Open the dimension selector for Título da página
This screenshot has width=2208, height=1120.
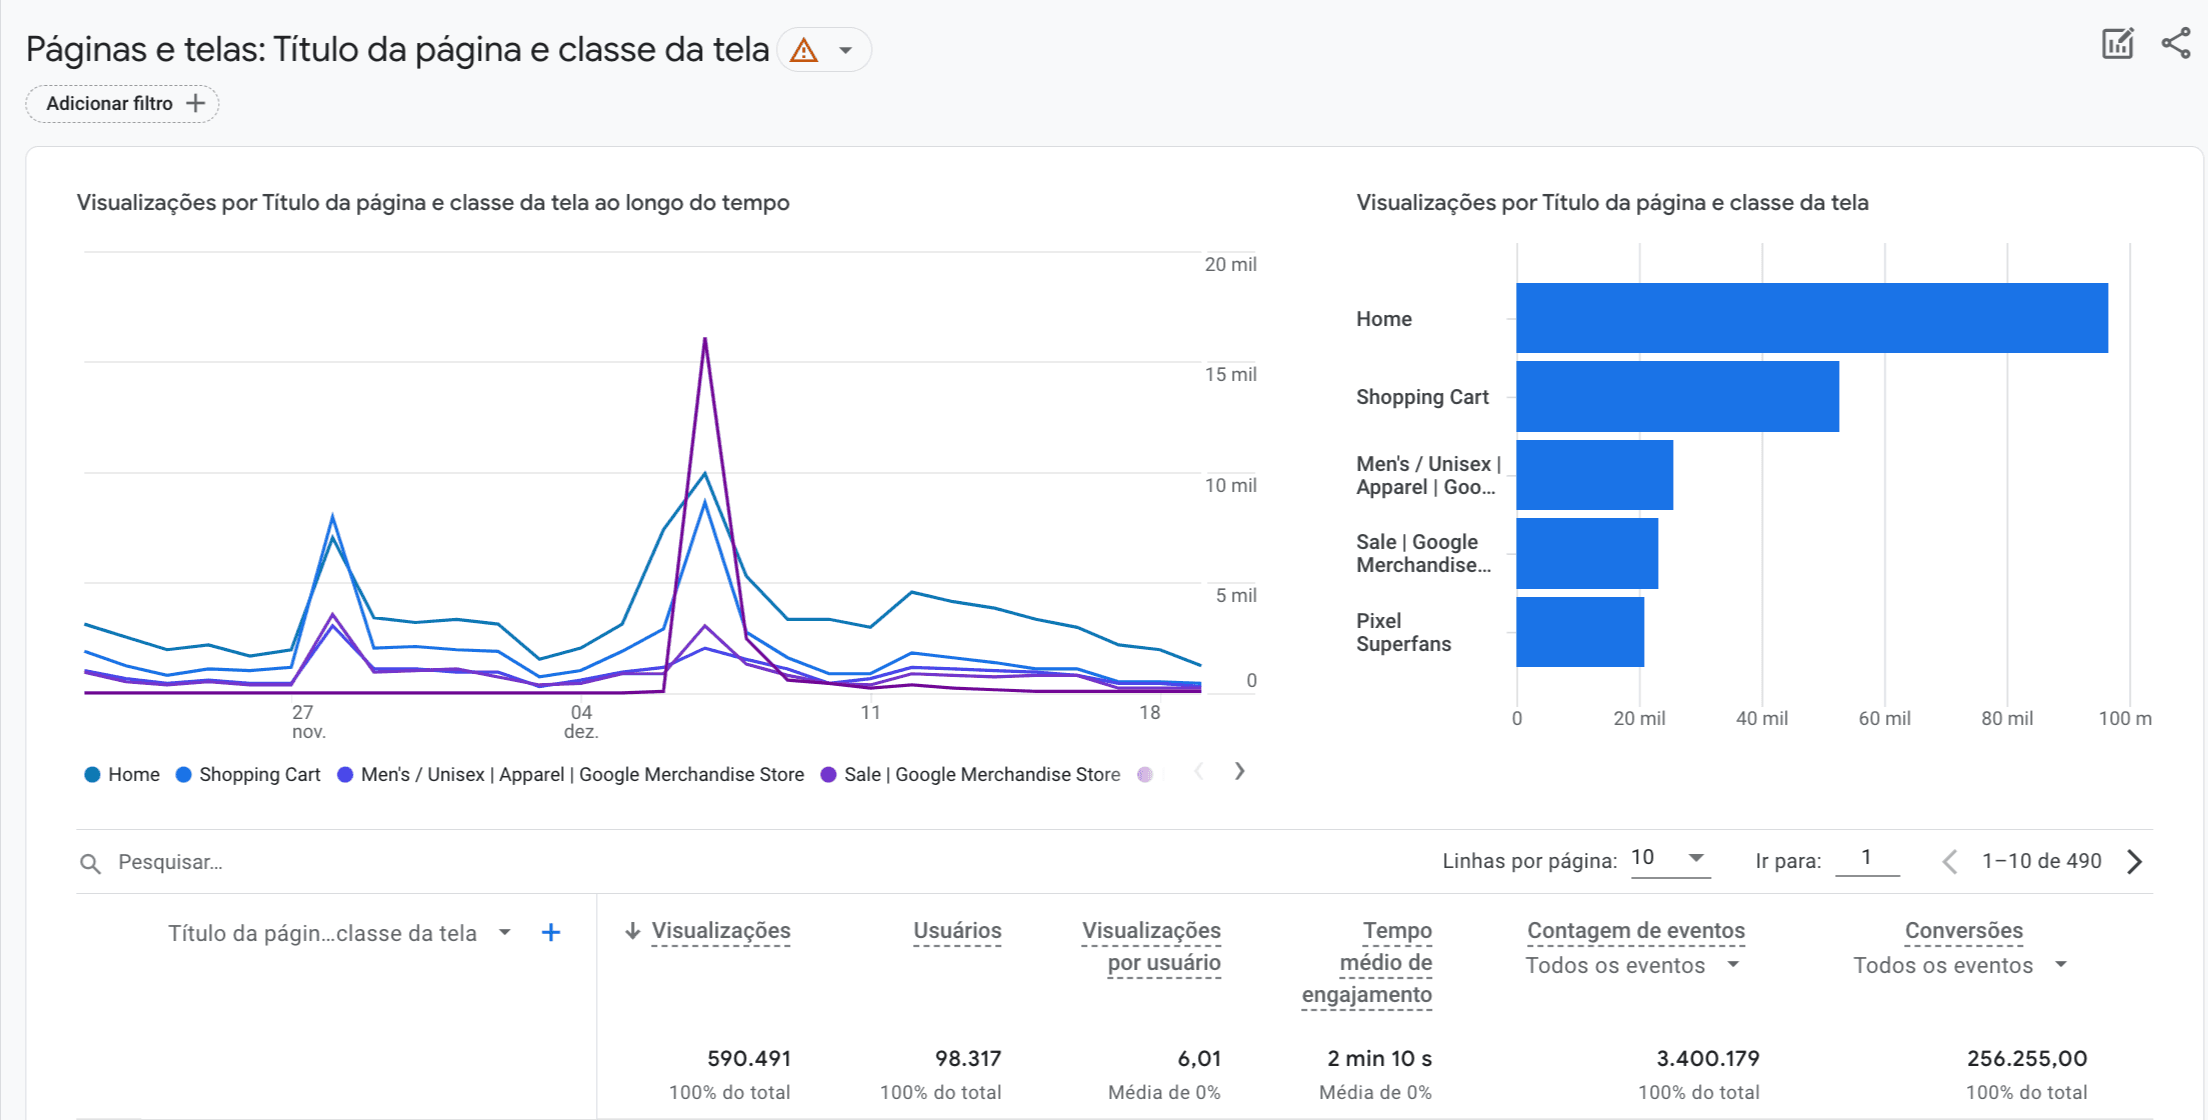pyautogui.click(x=505, y=932)
